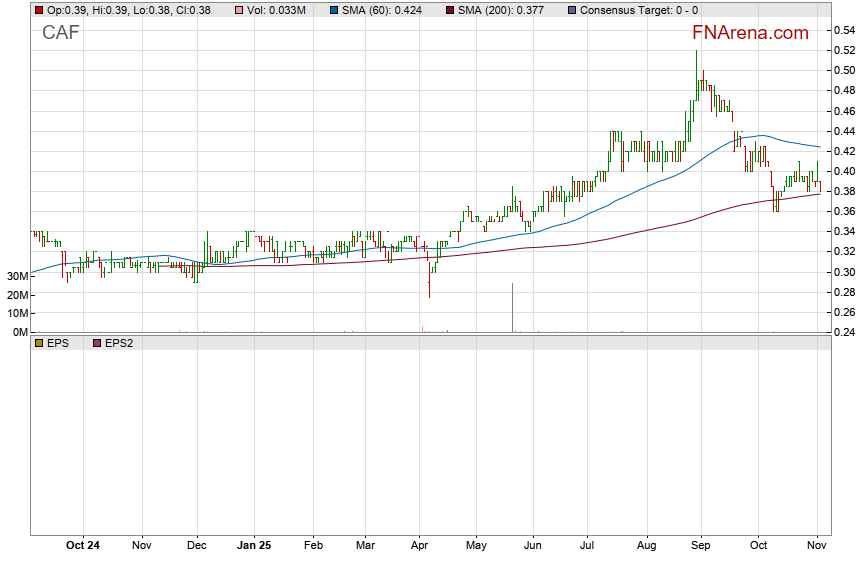Toggle the Consensus Target legend marker
Viewport: 859px width, 566px height.
click(570, 10)
